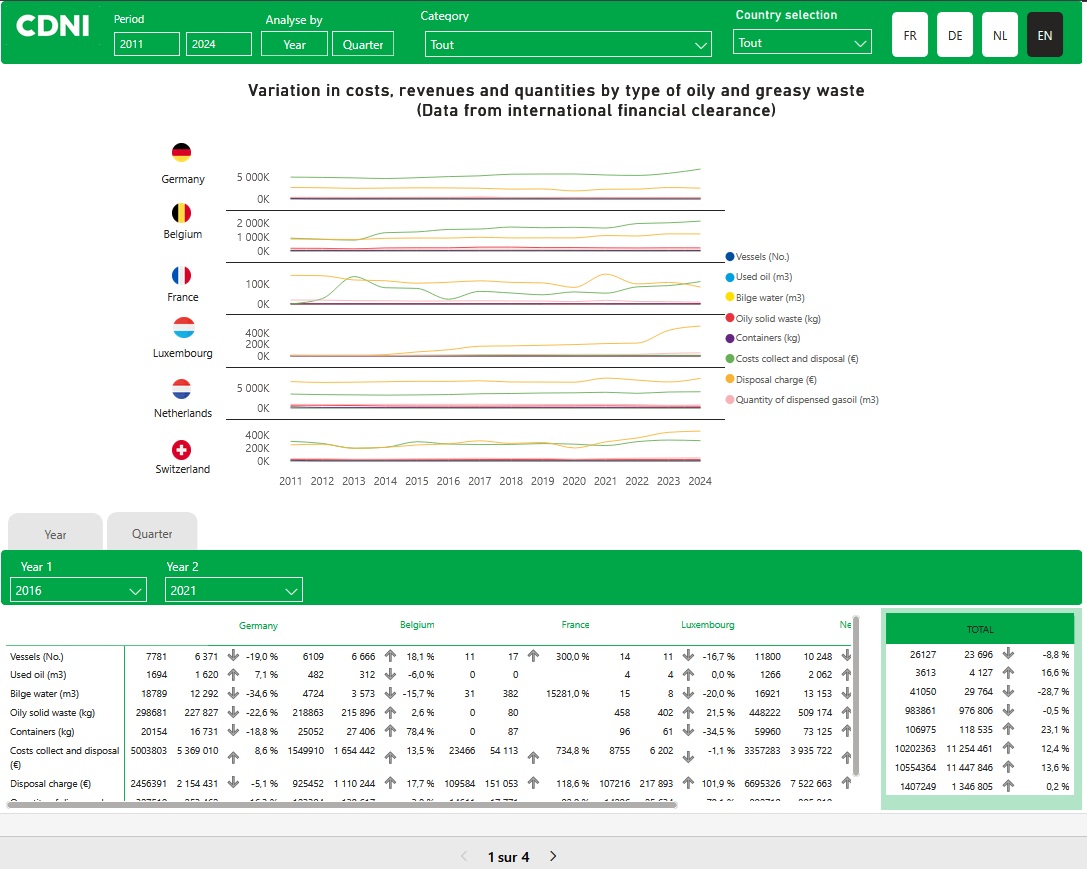Select the Germany flag icon
This screenshot has height=869, width=1087.
[181, 153]
